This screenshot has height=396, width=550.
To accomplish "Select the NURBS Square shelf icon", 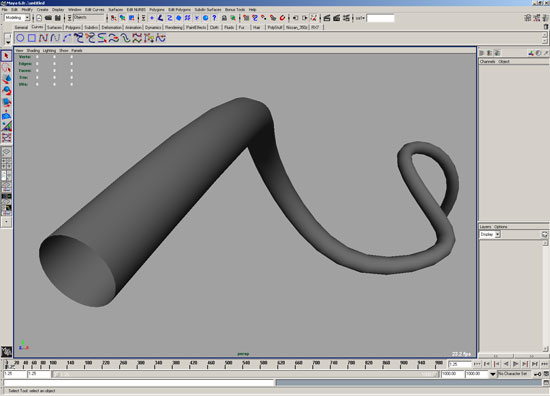I will (x=32, y=38).
